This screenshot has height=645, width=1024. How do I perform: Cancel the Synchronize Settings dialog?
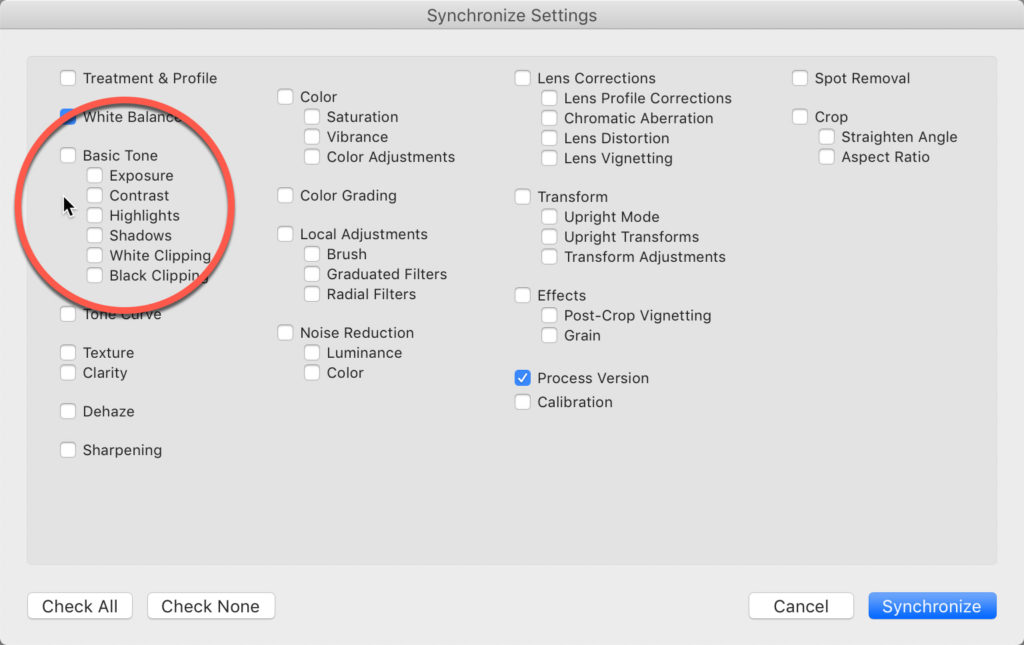[801, 606]
